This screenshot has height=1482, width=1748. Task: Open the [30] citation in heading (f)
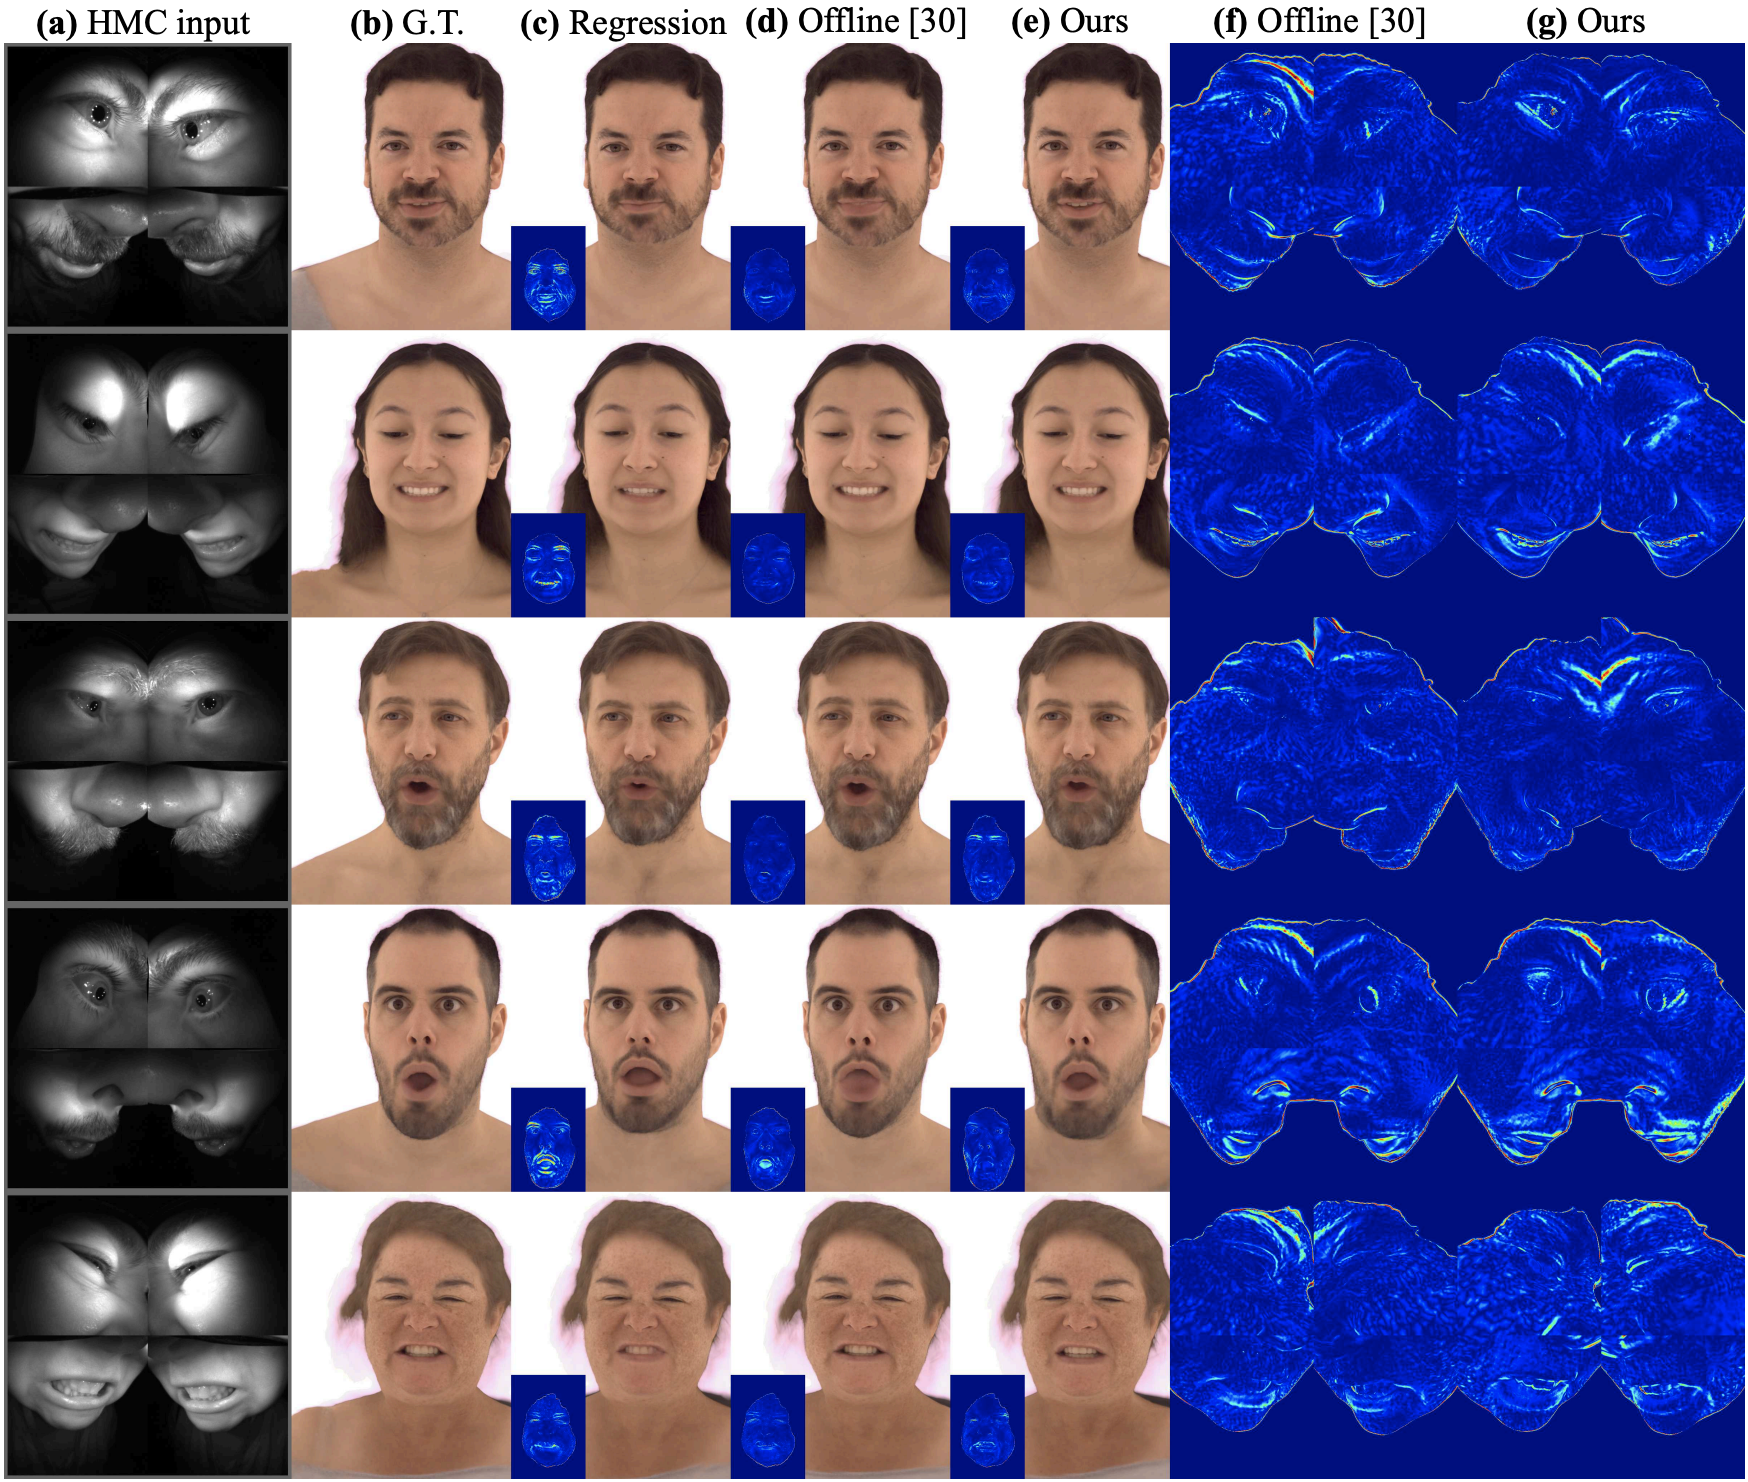click(x=1396, y=21)
